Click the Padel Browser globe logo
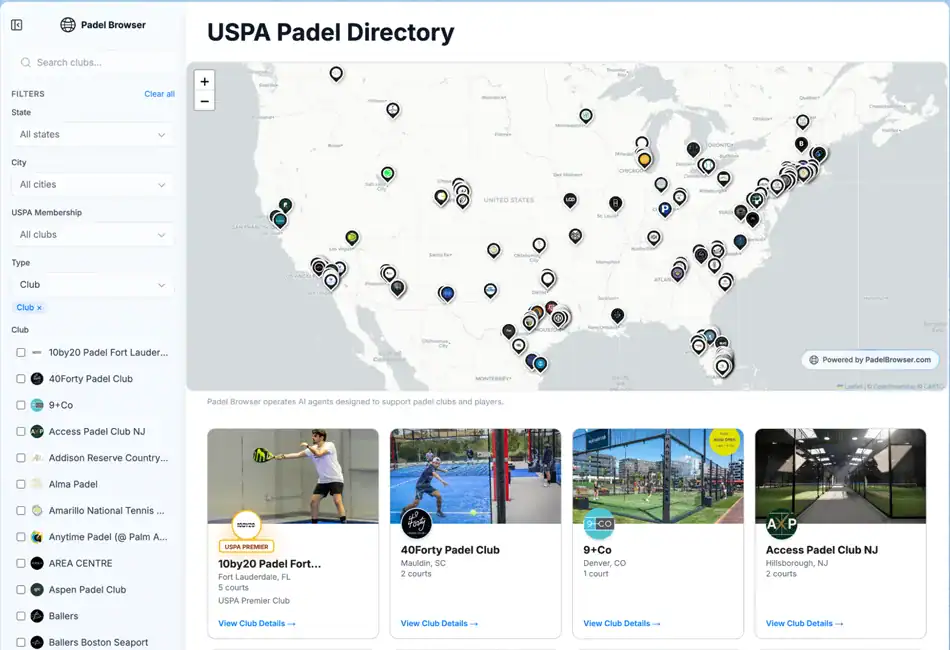The width and height of the screenshot is (950, 650). pyautogui.click(x=66, y=25)
